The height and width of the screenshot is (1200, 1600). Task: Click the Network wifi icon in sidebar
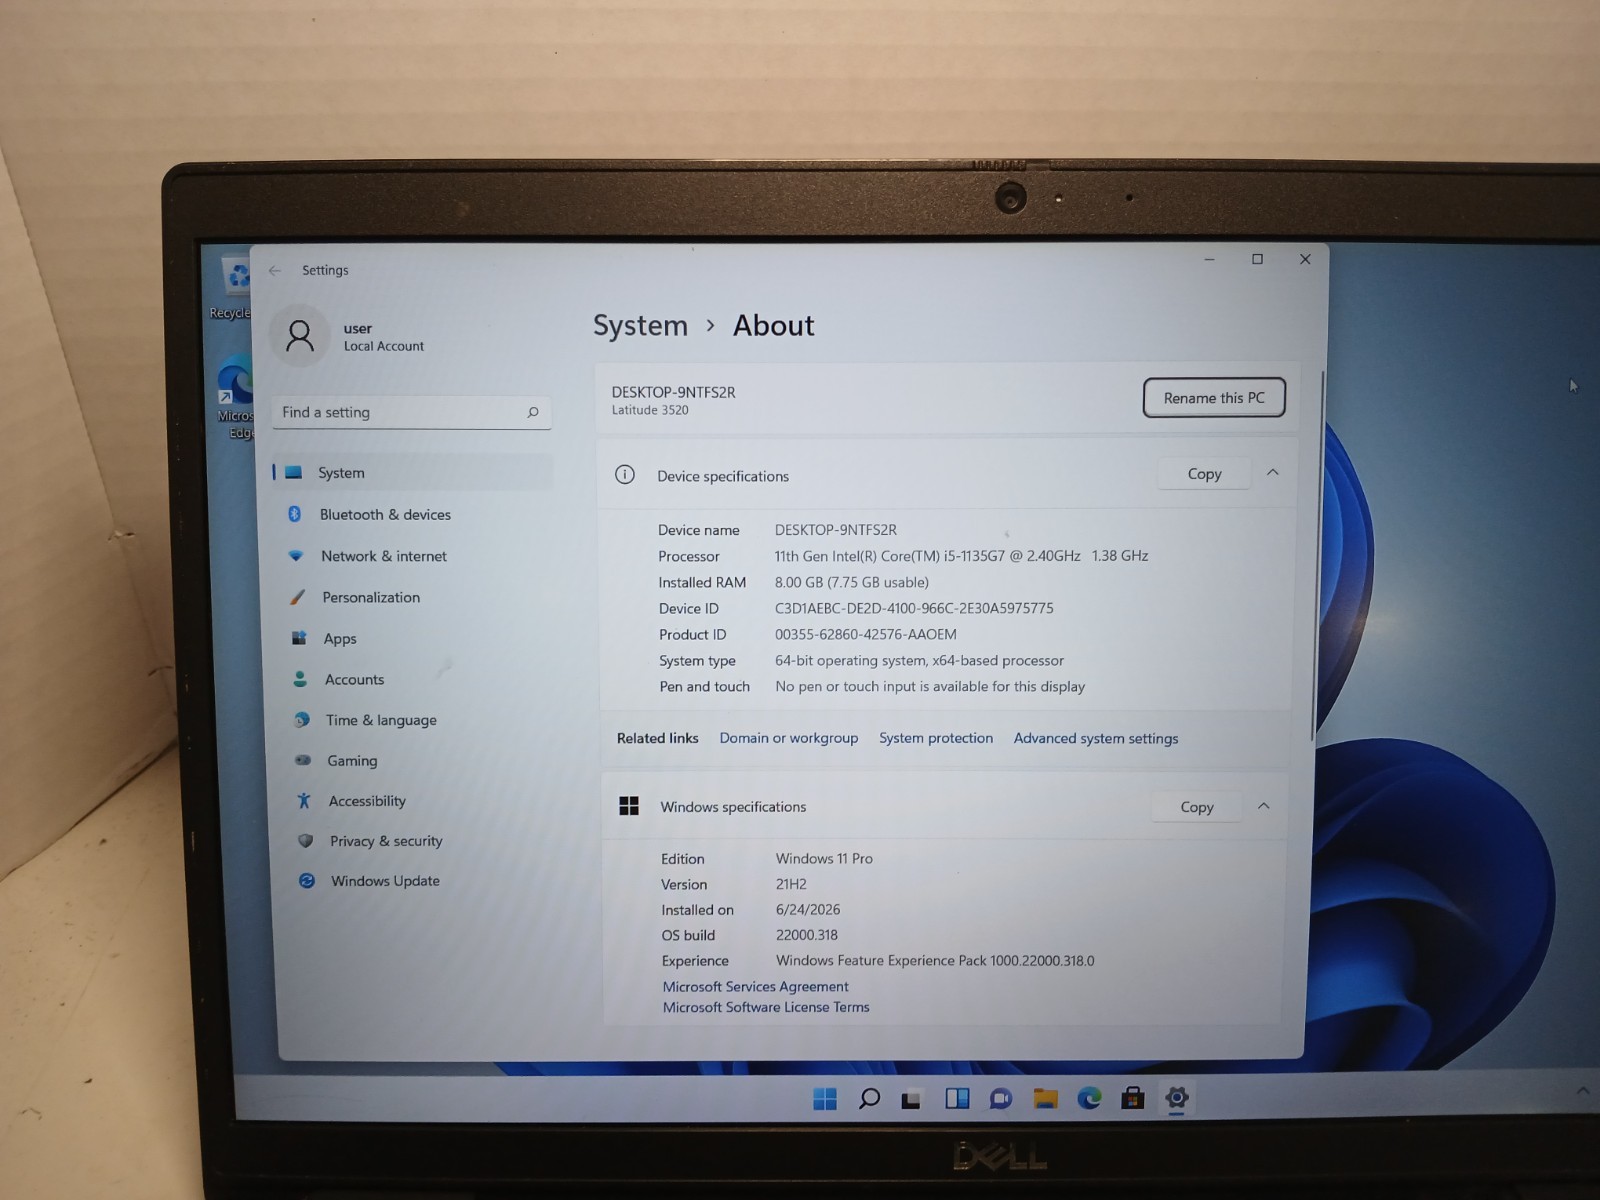click(296, 555)
